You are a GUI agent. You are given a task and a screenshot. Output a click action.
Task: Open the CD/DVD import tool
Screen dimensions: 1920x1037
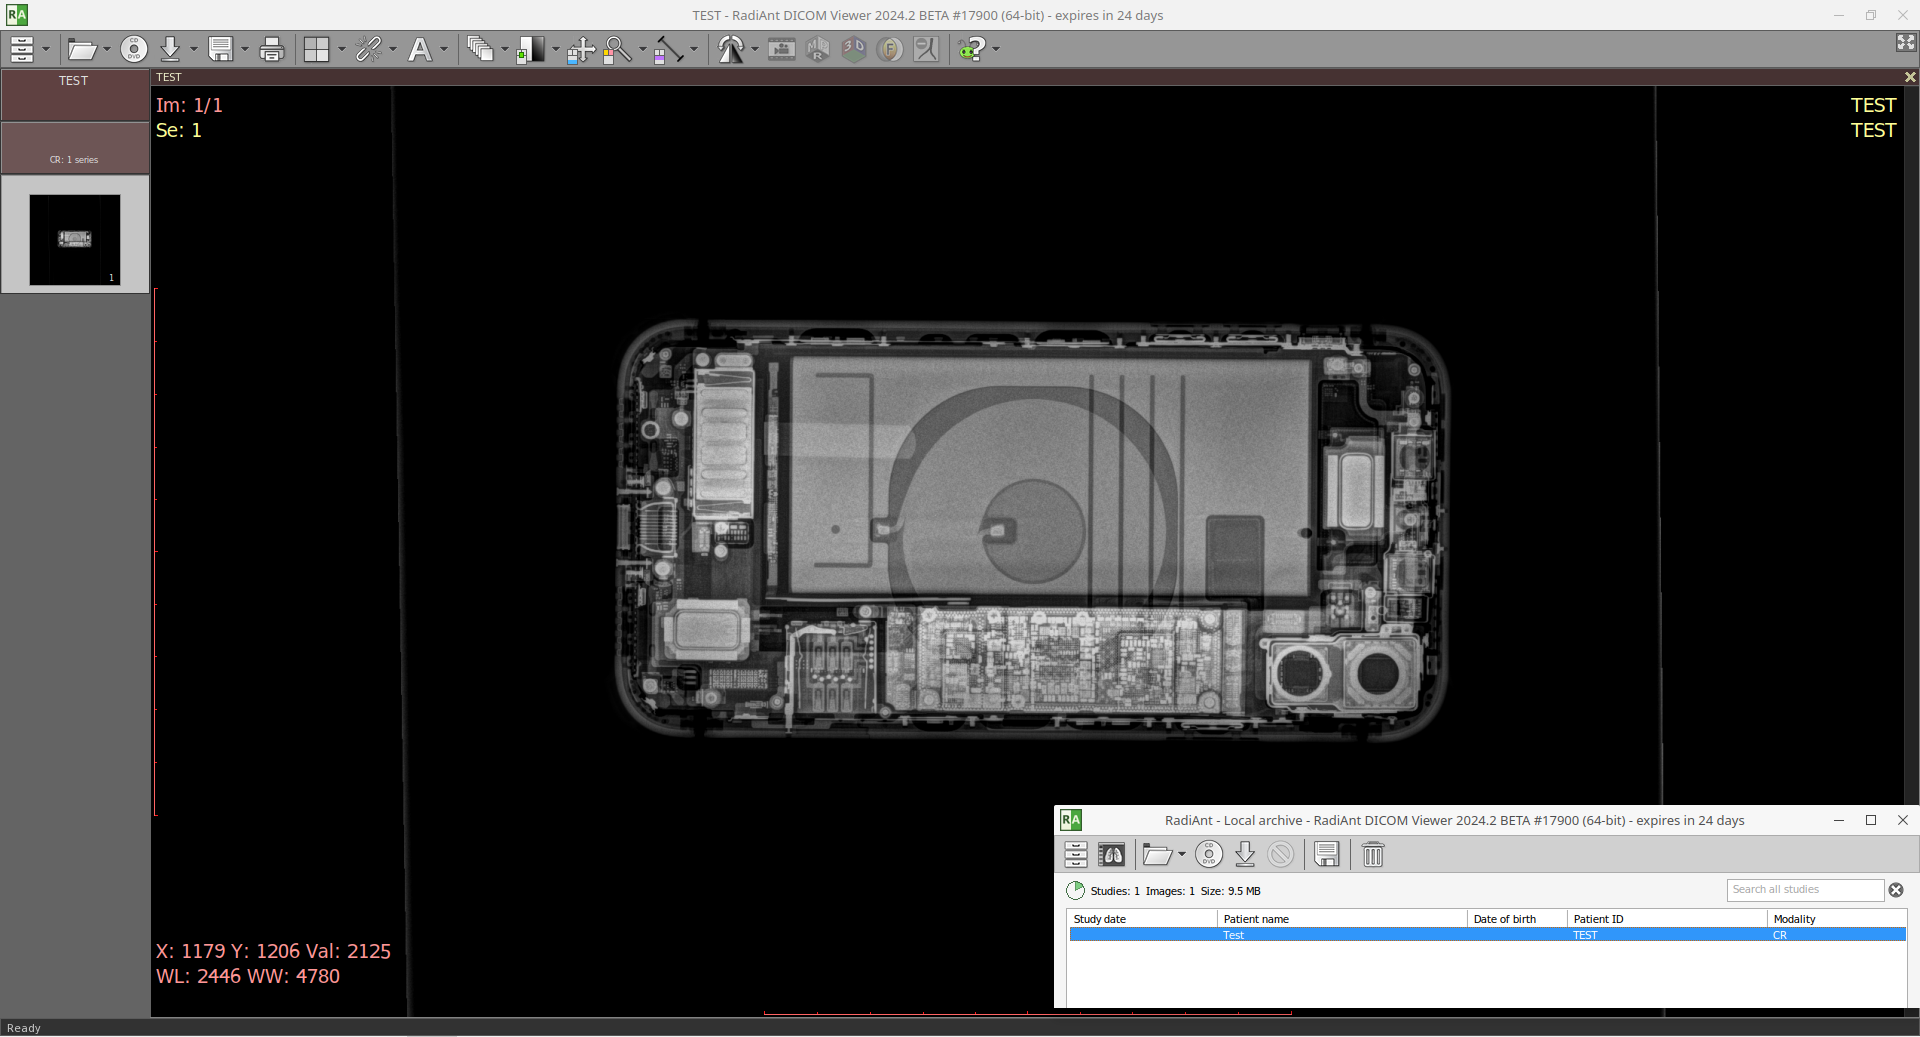pyautogui.click(x=134, y=48)
